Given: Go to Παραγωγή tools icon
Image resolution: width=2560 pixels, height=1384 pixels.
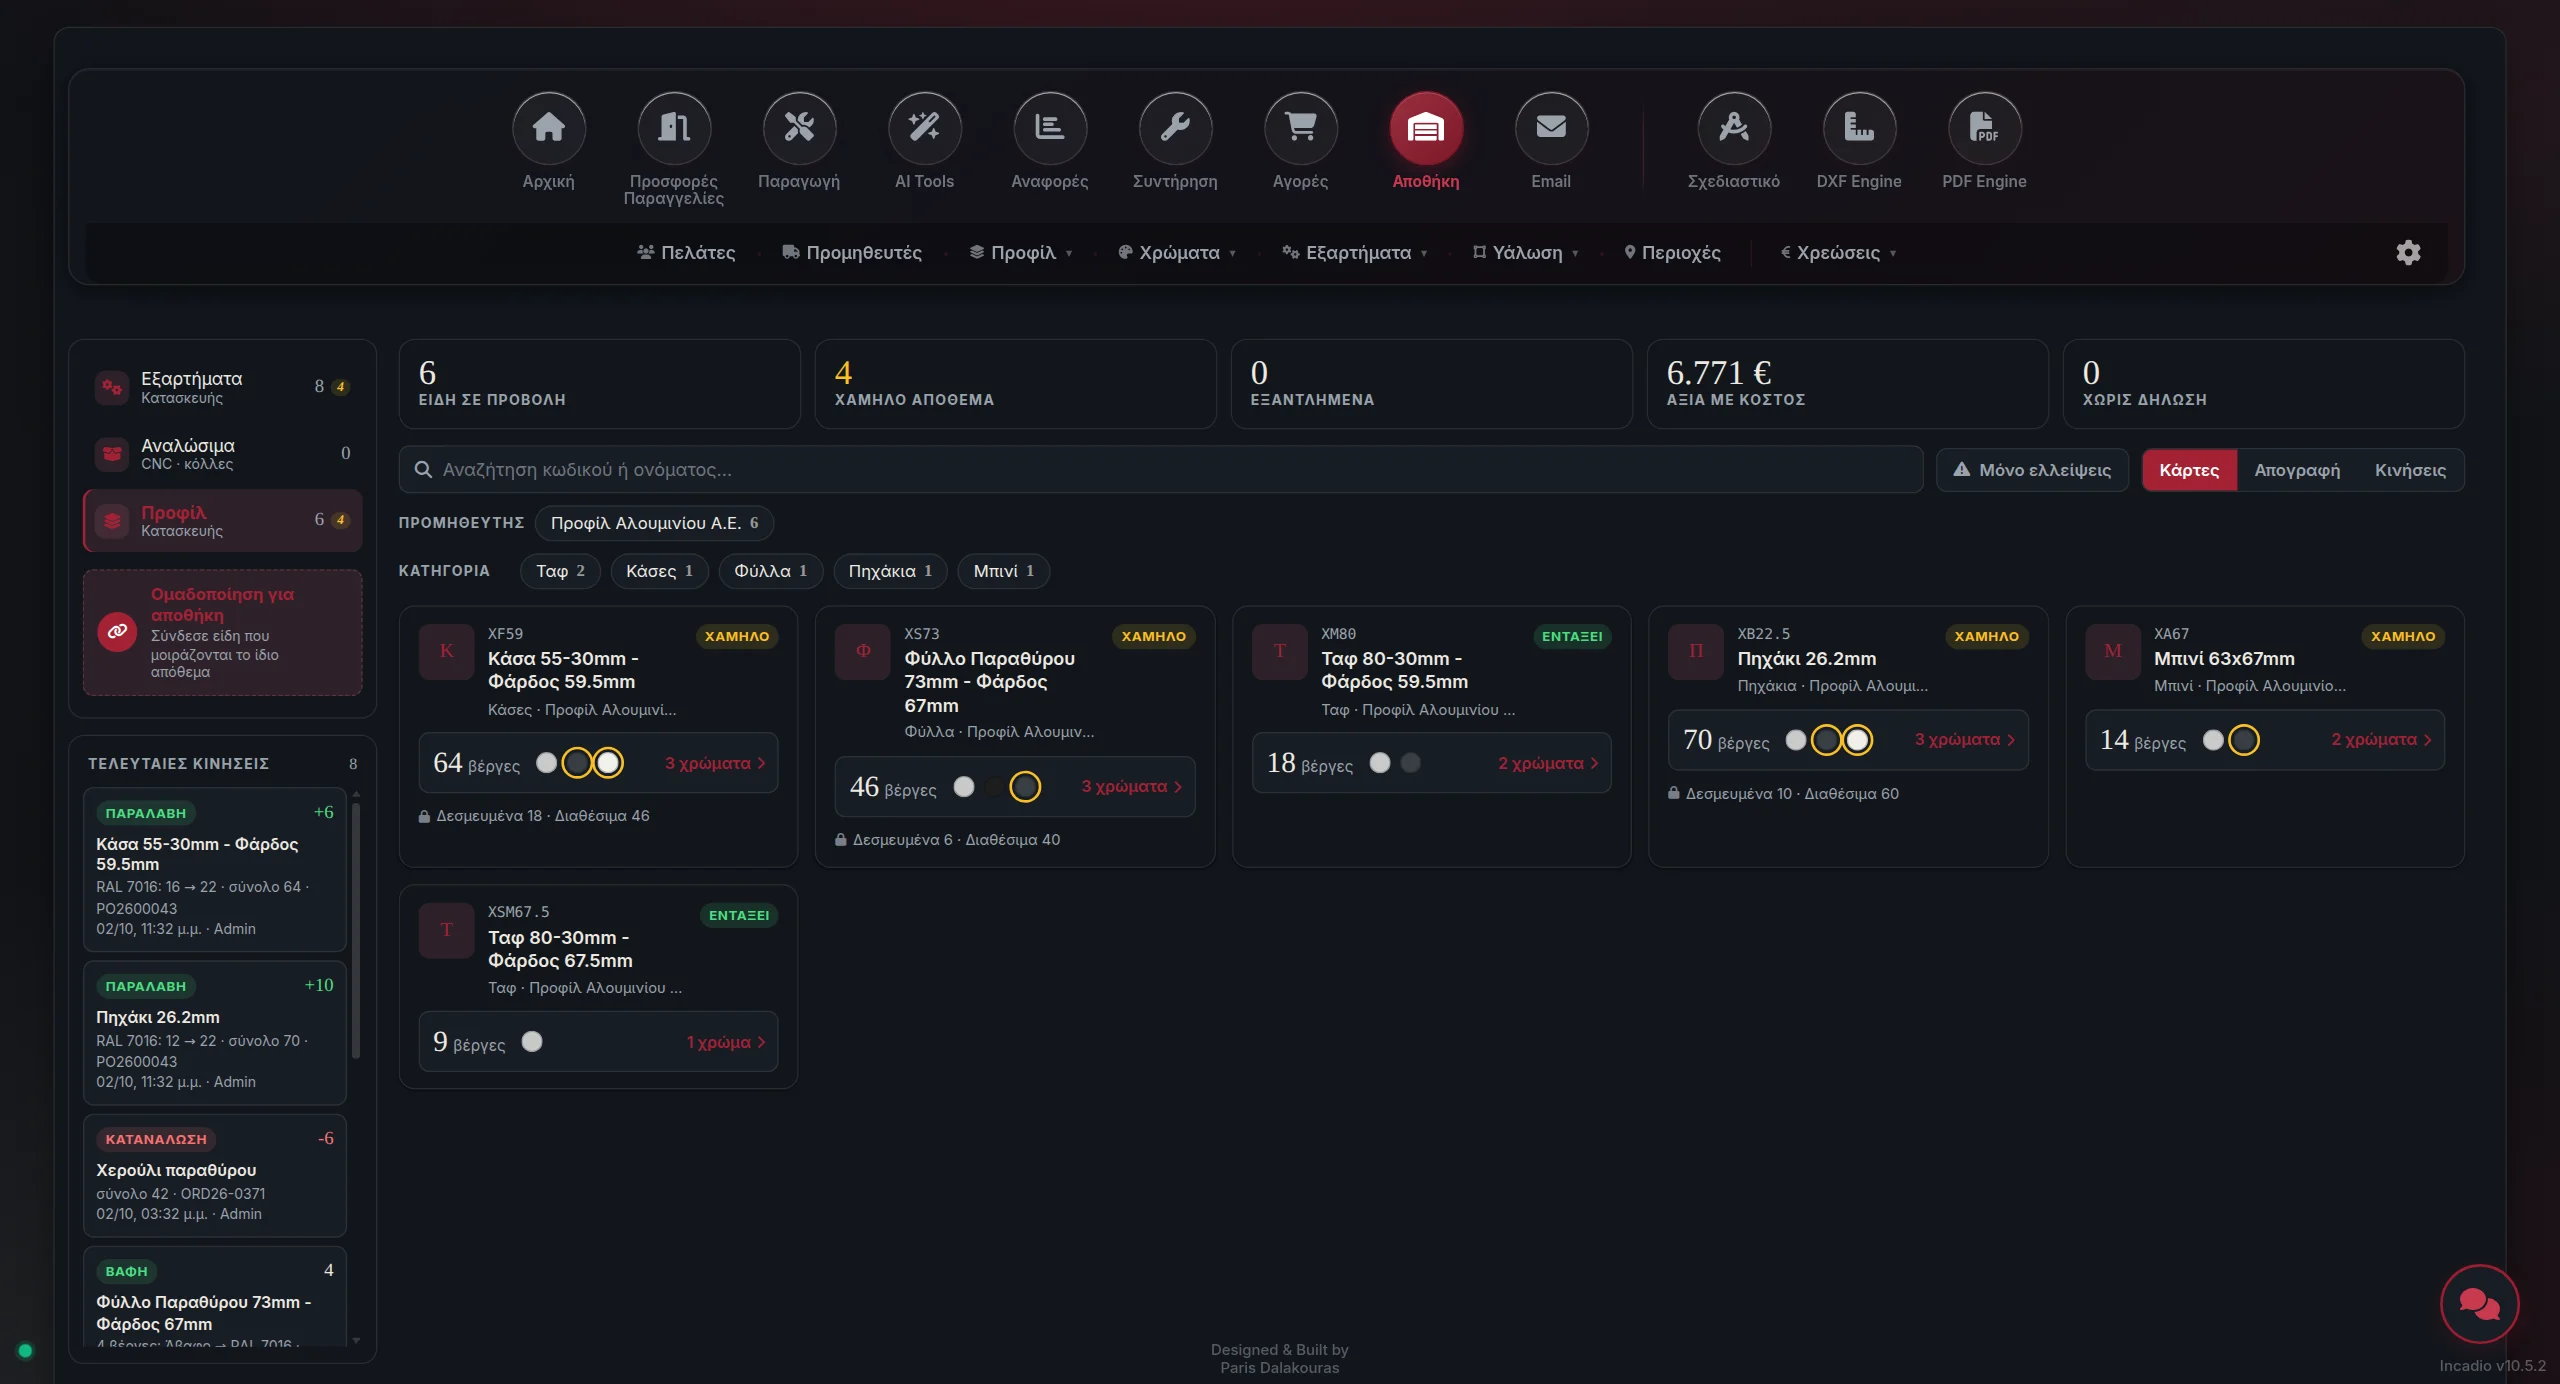Looking at the screenshot, I should 799,127.
